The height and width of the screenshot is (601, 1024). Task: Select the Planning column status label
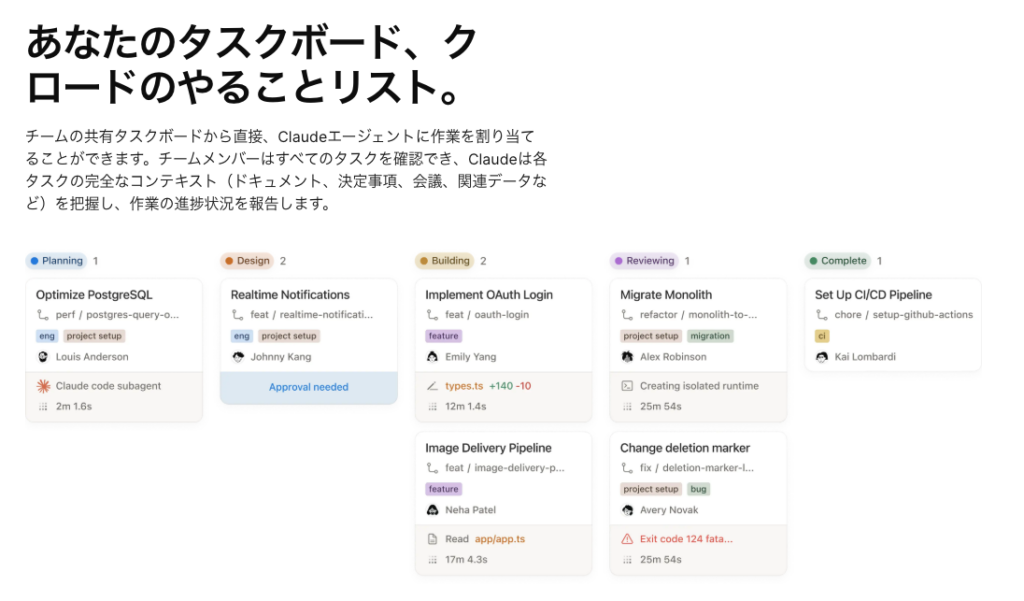coord(56,261)
